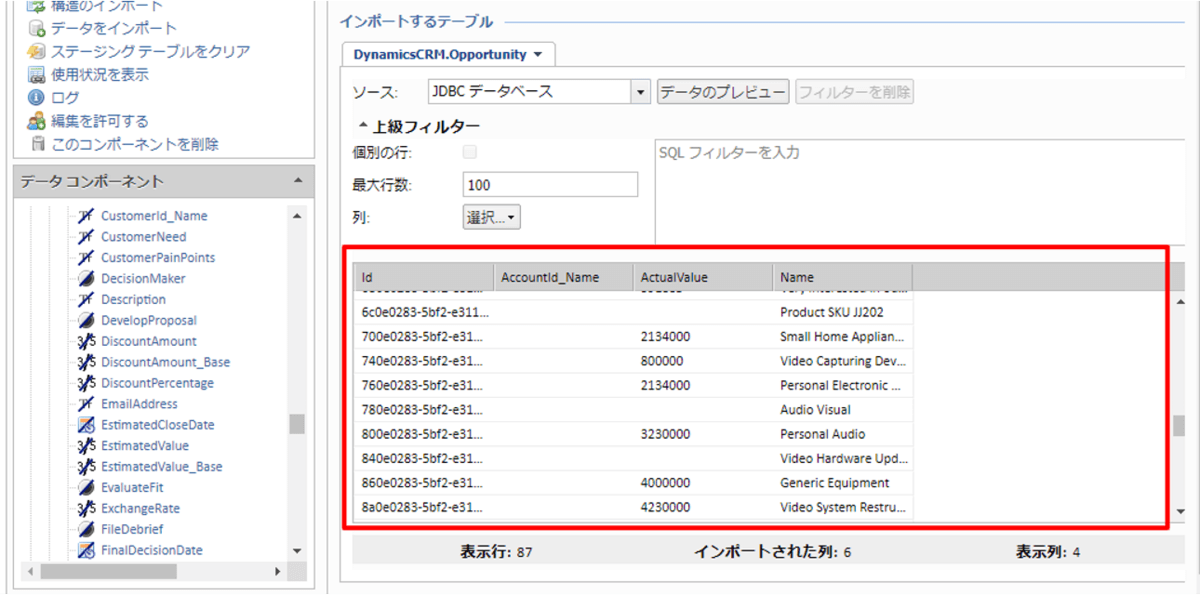Click the Video Capturing Dev name cell
1200x595 pixels.
pos(842,361)
